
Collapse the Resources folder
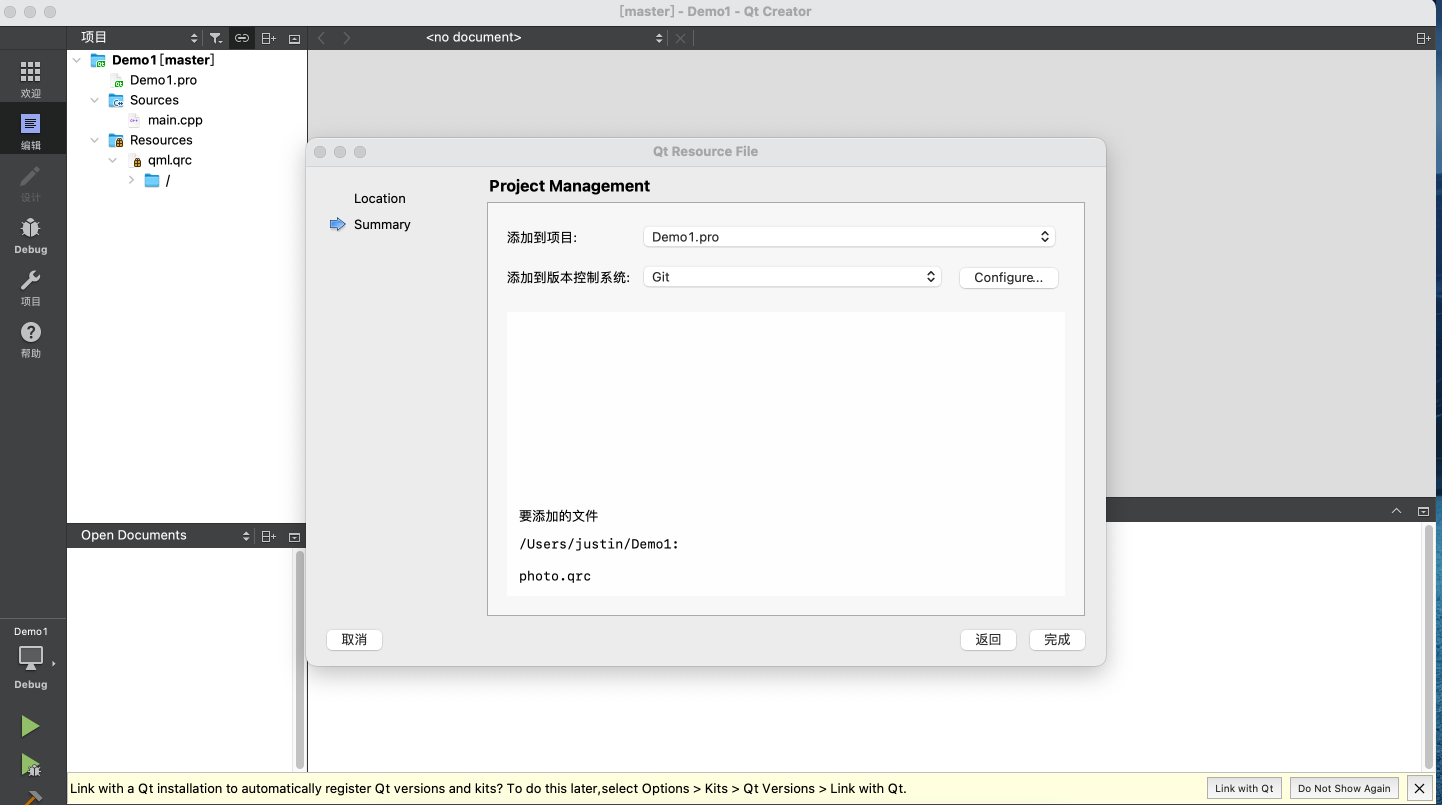point(95,140)
